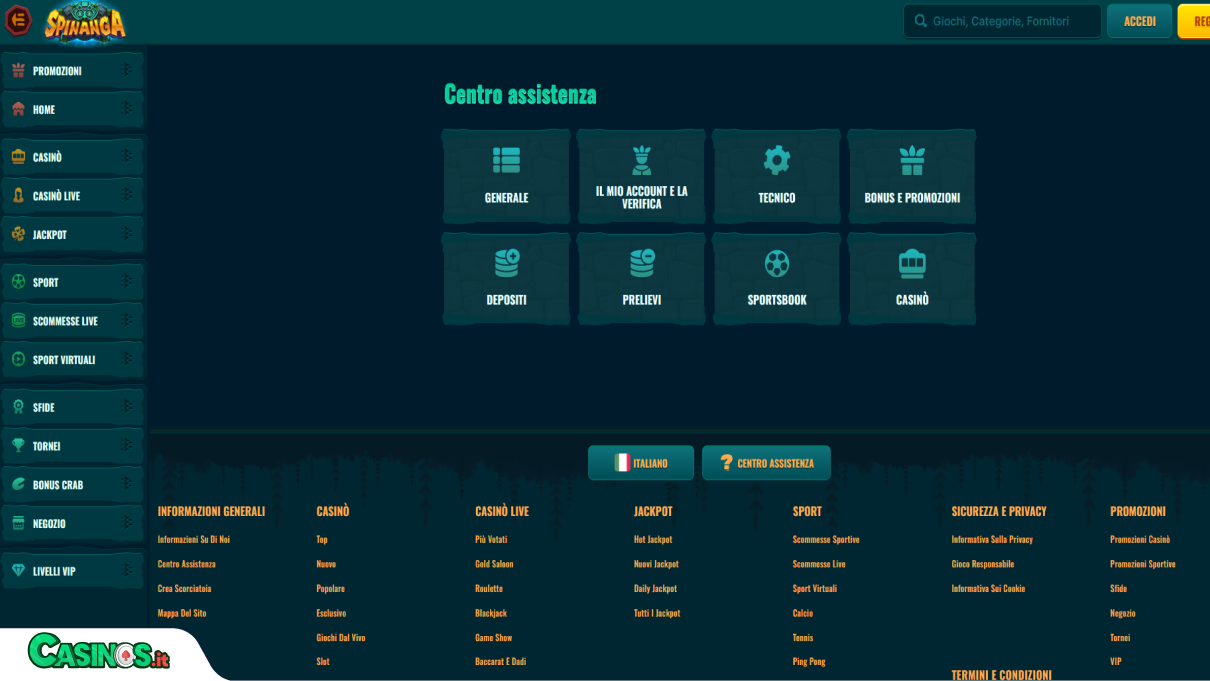Follow the Informativa Sui Cookie link

pyautogui.click(x=988, y=588)
